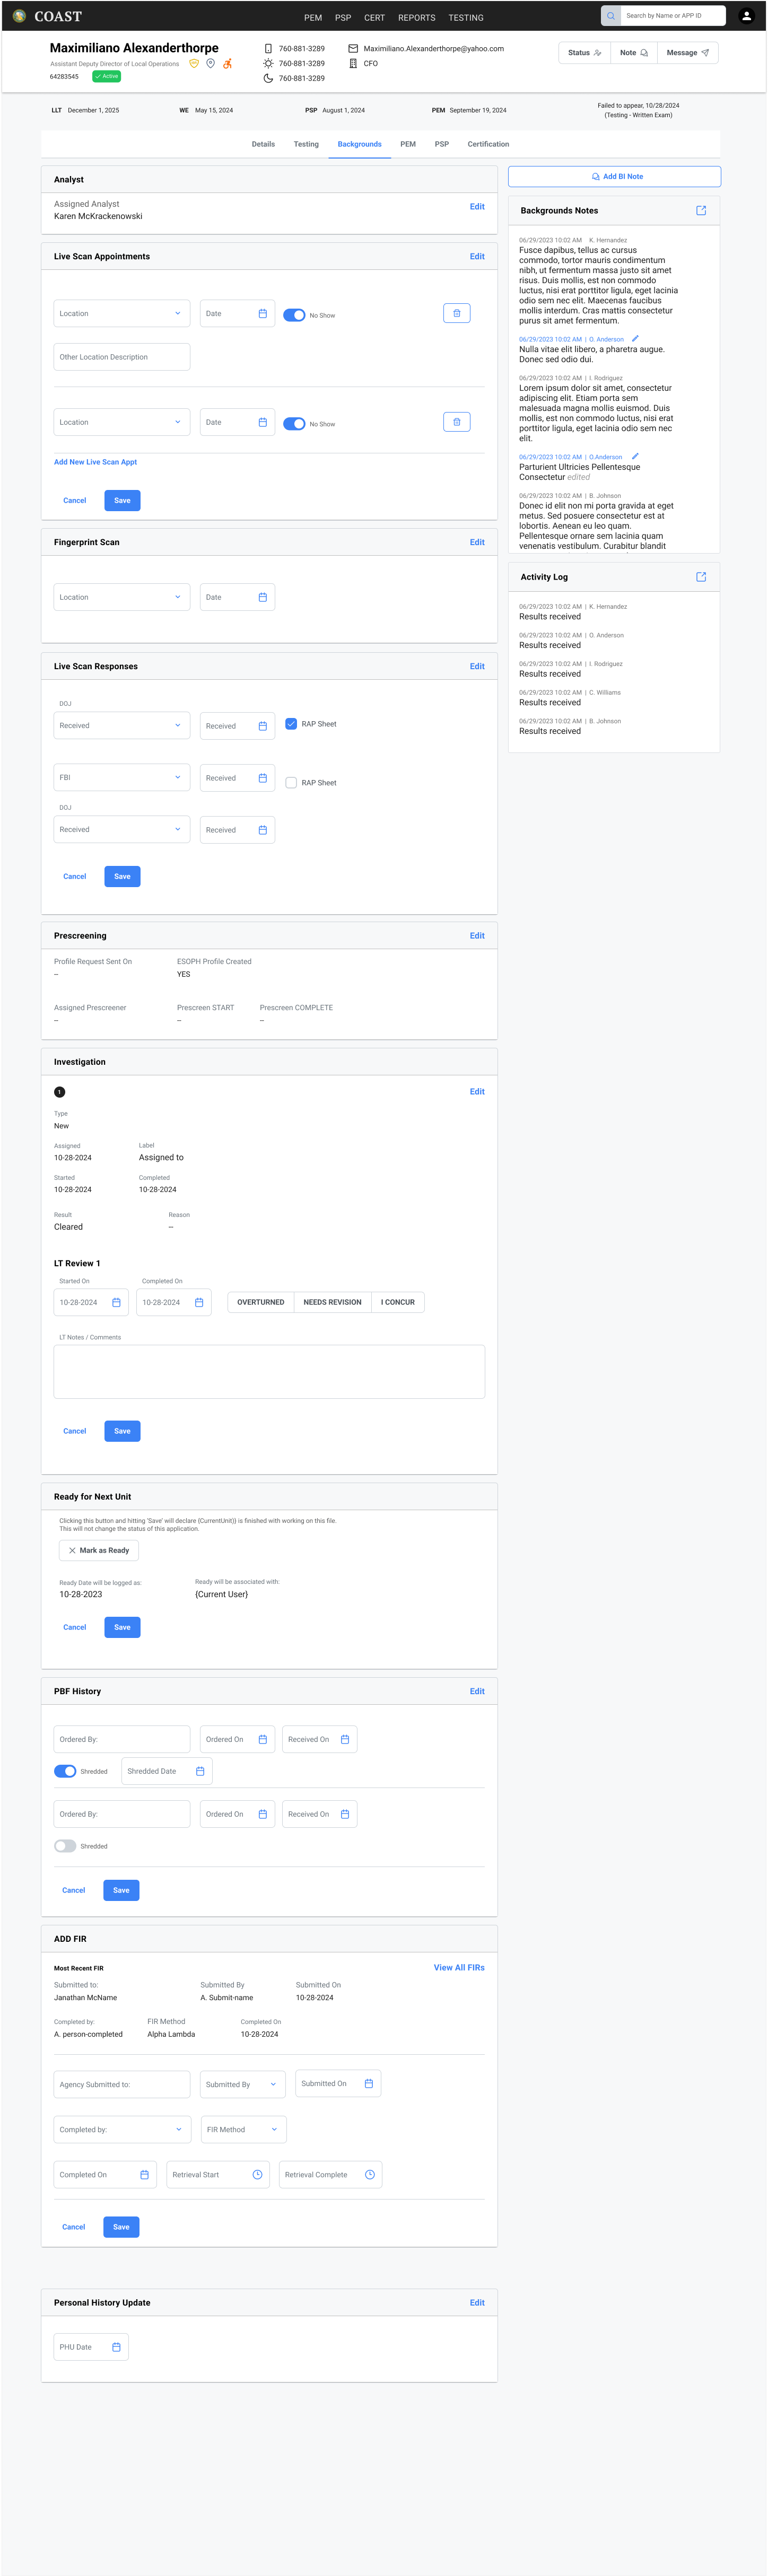Open calendar icon in FIR Submitted On field
The height and width of the screenshot is (2576, 768).
pyautogui.click(x=369, y=2084)
